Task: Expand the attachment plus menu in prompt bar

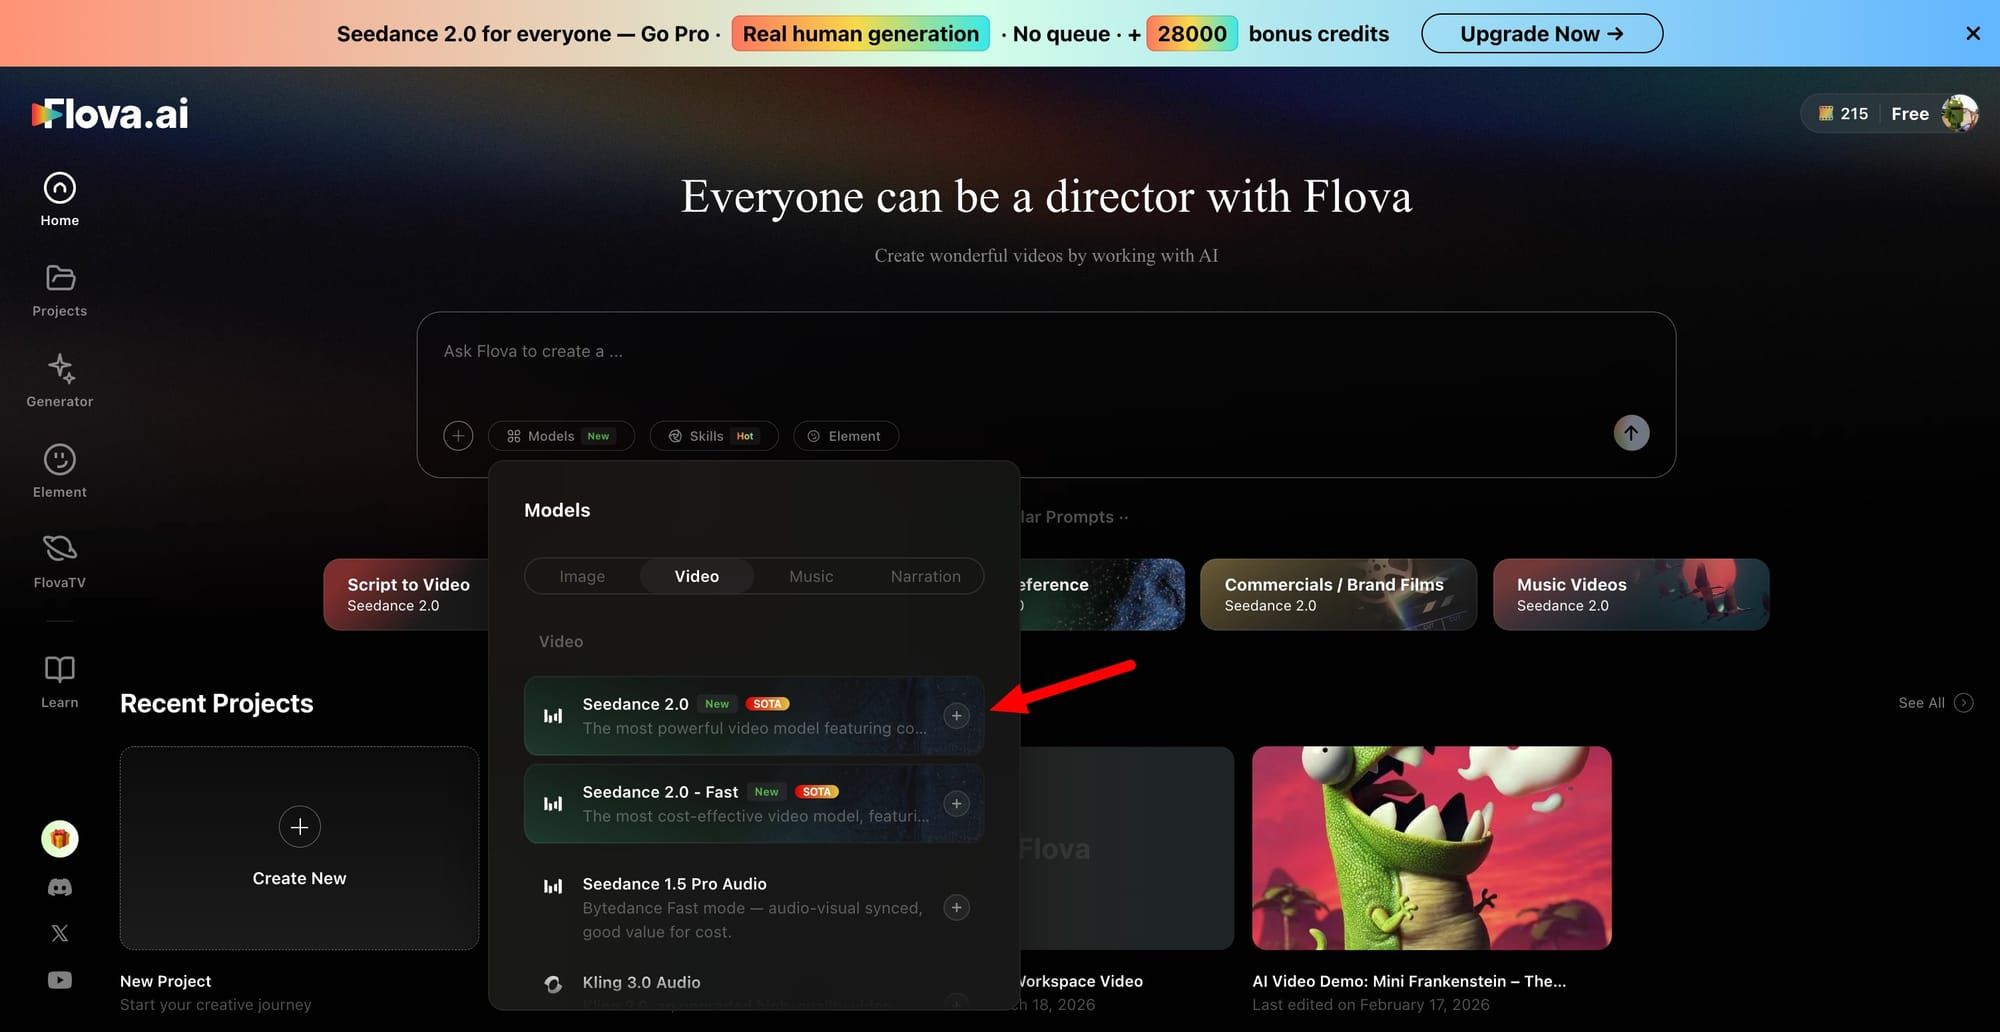Action: (x=458, y=435)
